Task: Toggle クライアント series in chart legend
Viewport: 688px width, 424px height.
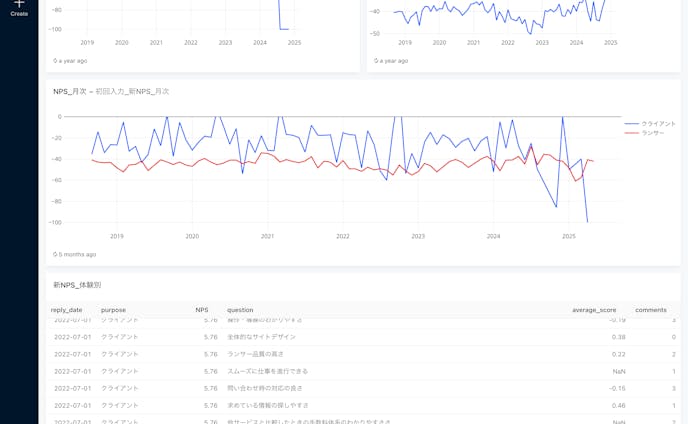Action: (658, 124)
